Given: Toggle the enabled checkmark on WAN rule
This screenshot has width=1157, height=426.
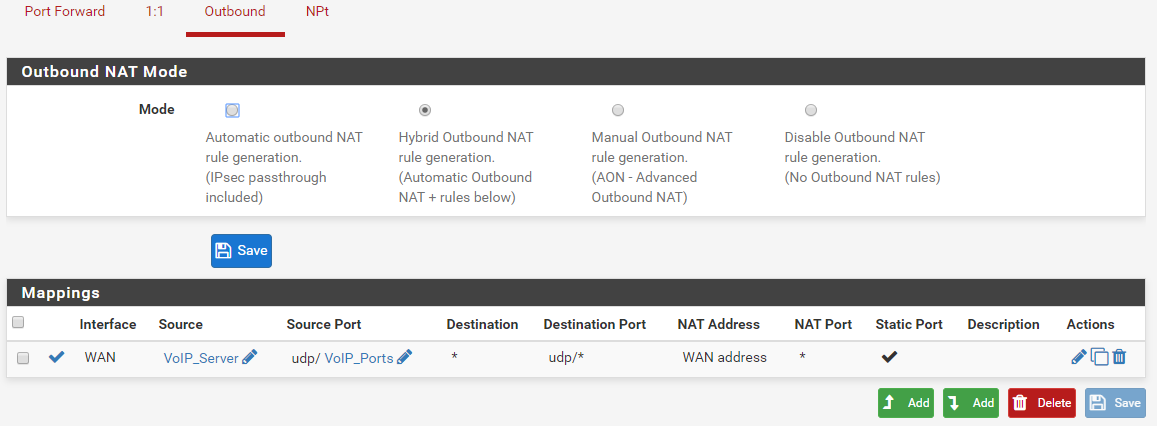Looking at the screenshot, I should coord(57,357).
